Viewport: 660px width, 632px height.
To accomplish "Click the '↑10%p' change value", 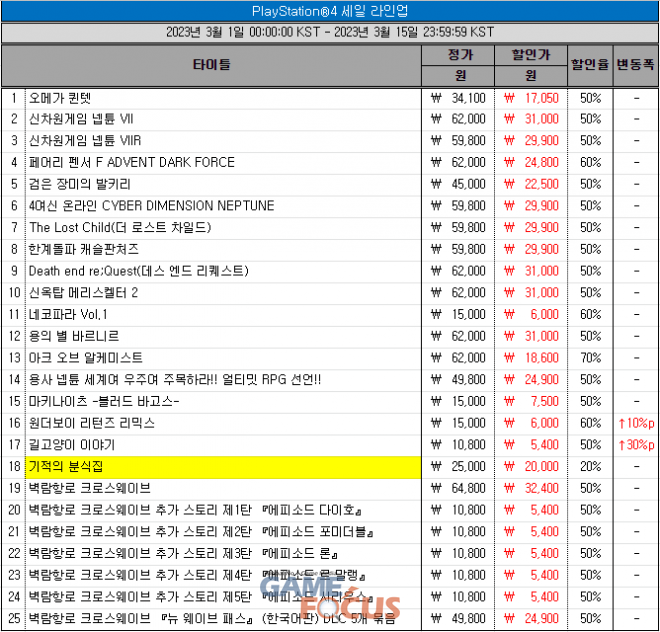I will 636,424.
